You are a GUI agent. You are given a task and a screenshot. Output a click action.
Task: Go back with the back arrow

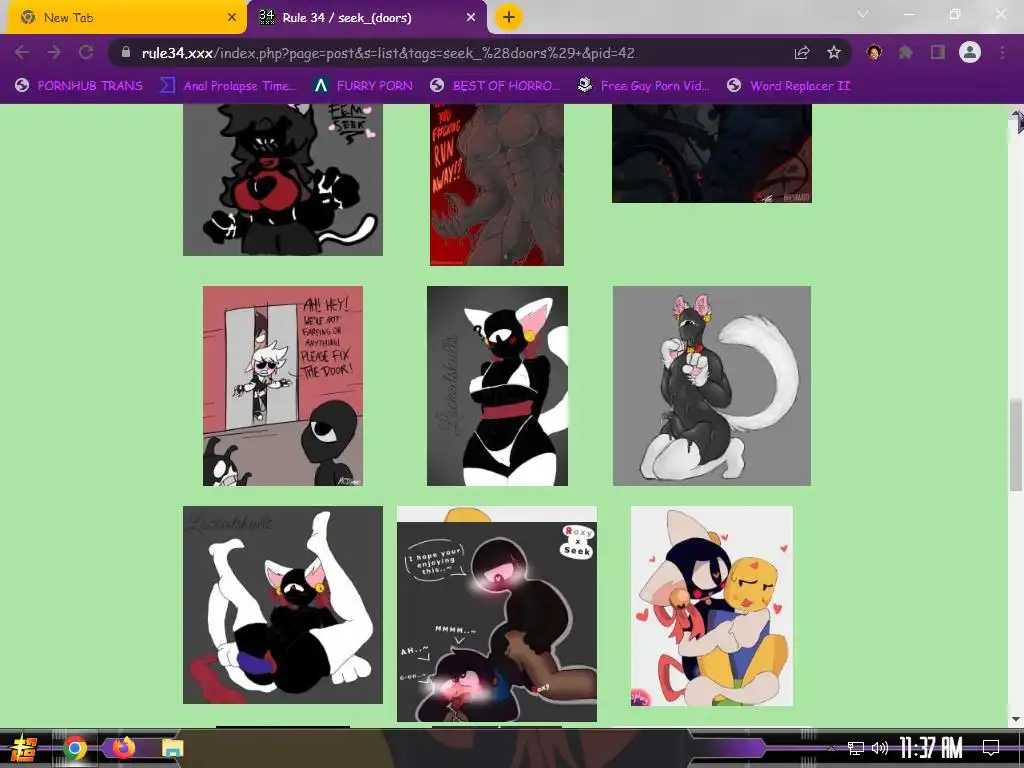pos(22,52)
